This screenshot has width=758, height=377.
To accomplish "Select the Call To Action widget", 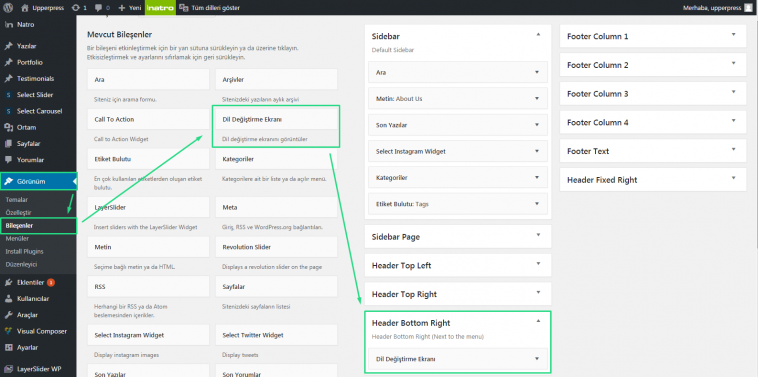I will coord(148,119).
